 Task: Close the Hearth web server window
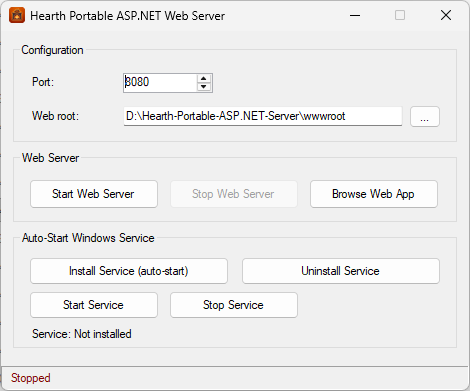pos(446,15)
